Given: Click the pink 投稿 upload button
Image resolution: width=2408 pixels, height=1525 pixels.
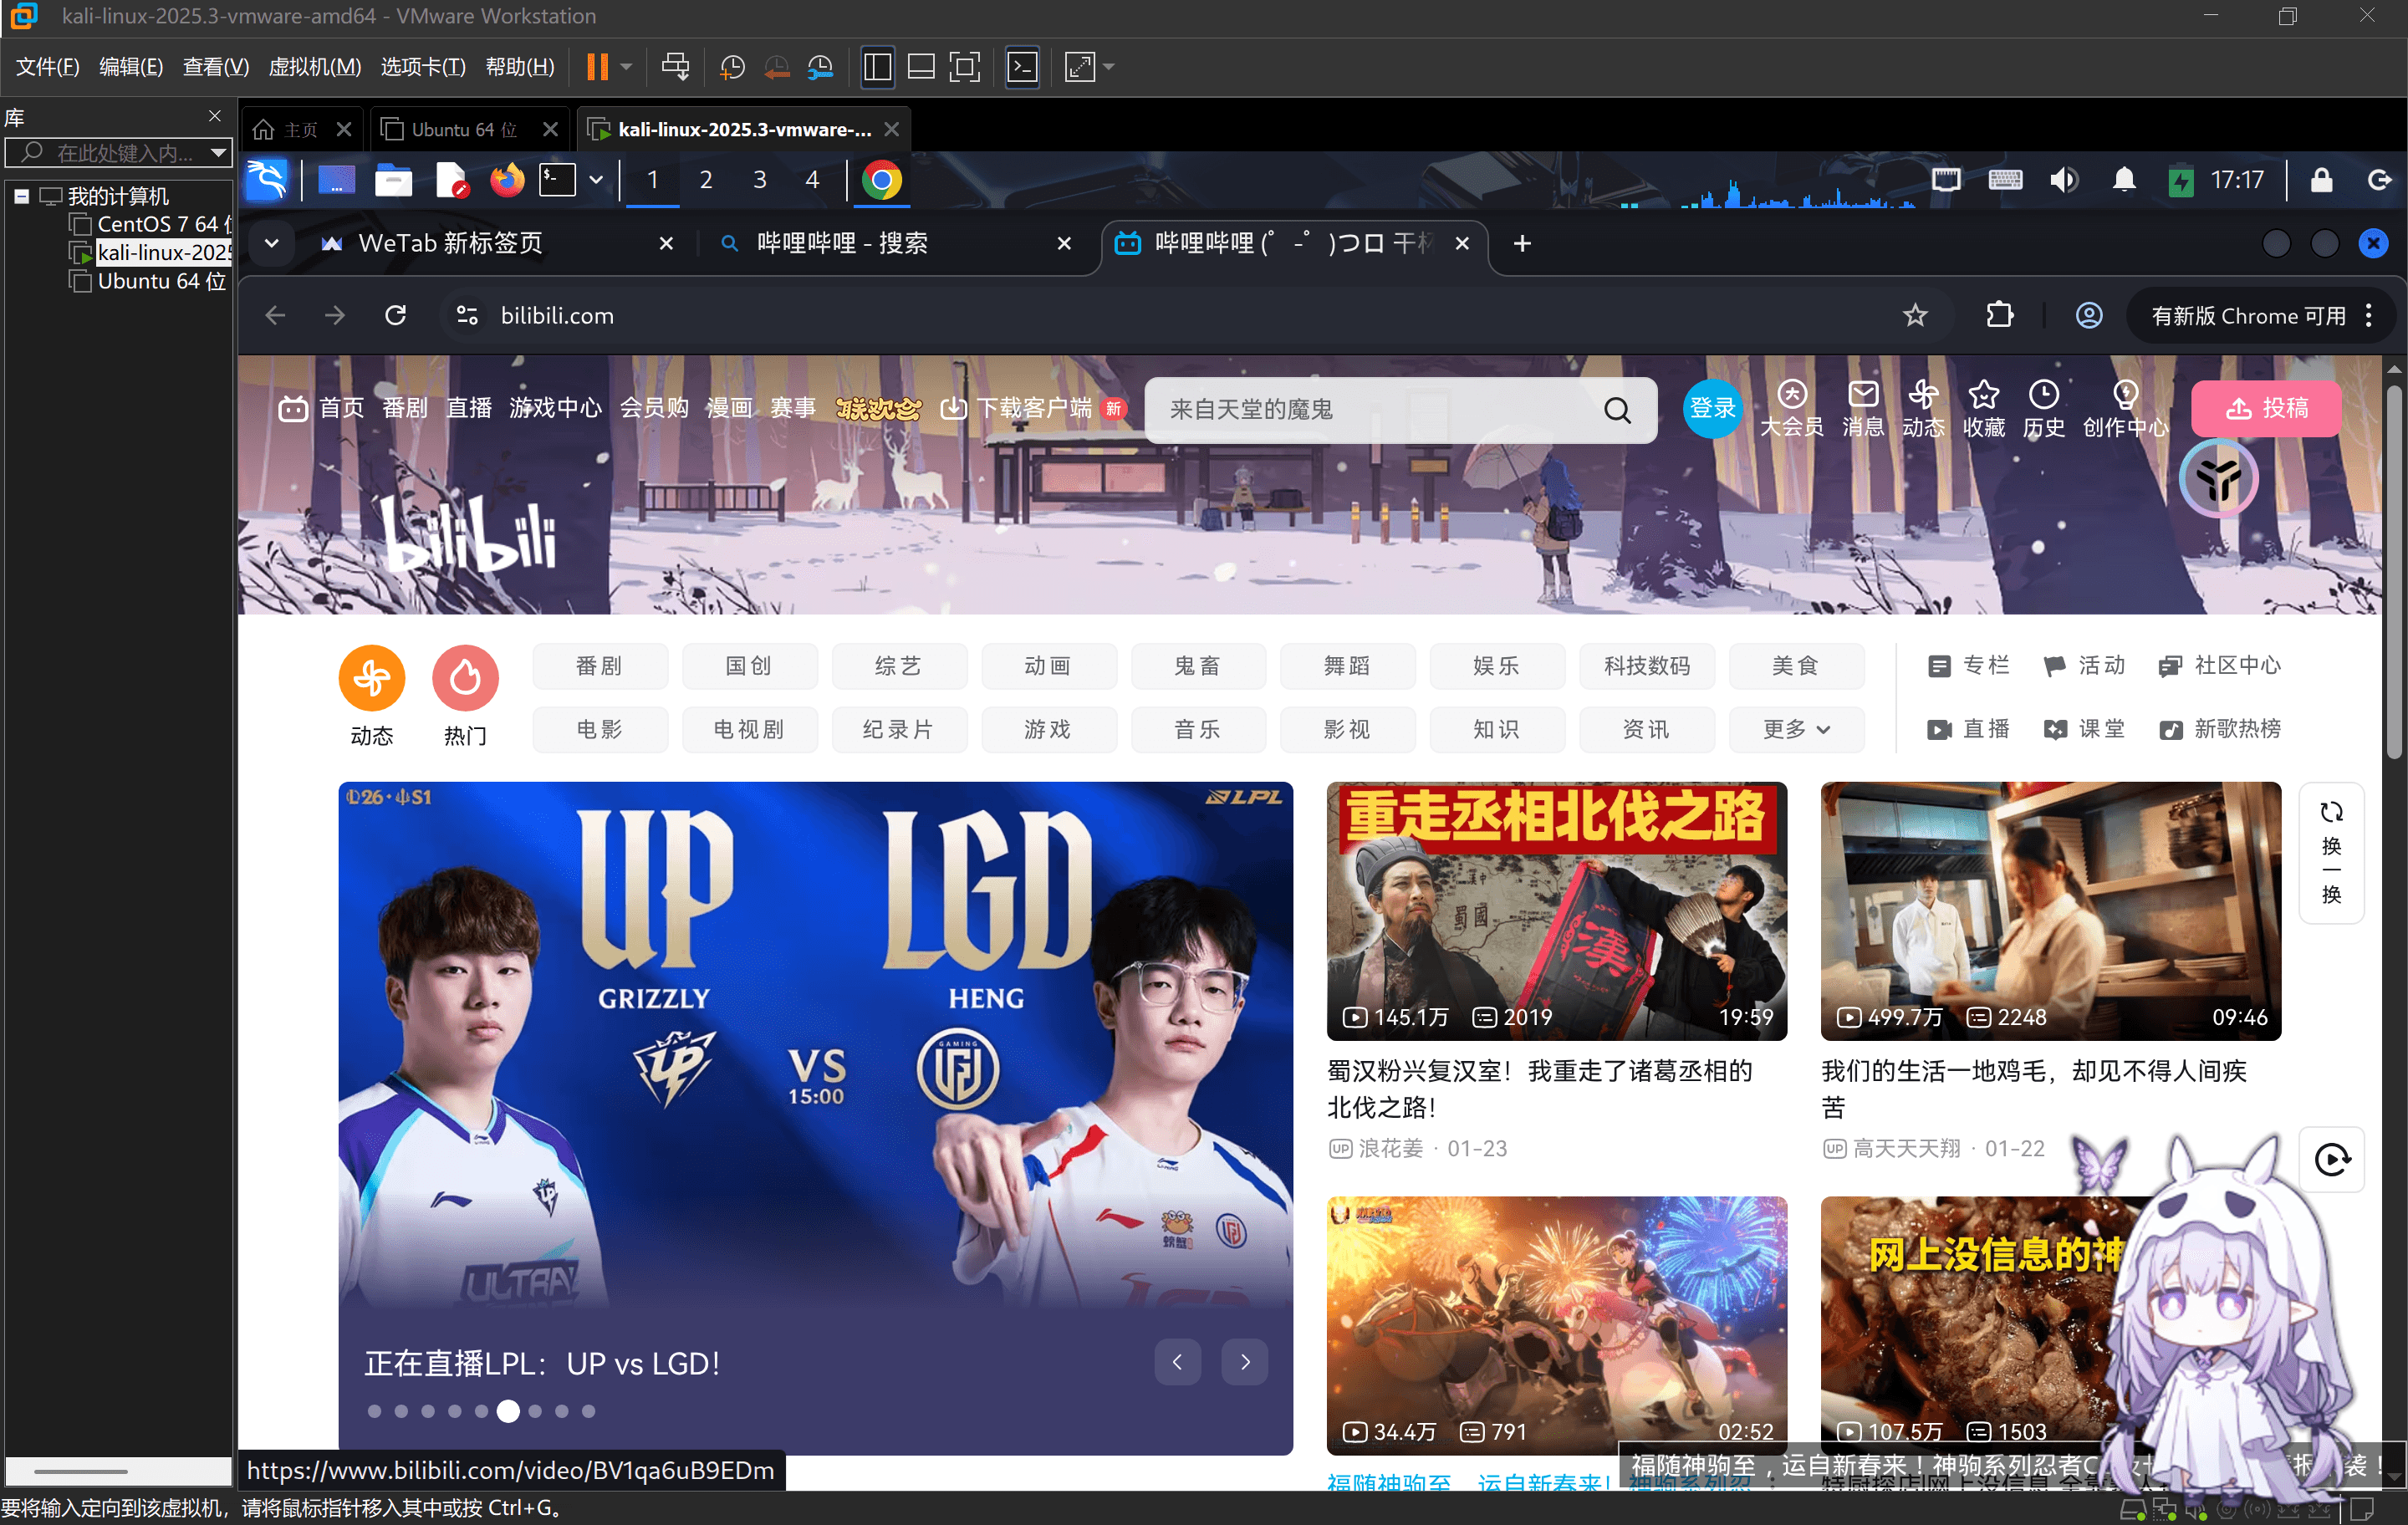Looking at the screenshot, I should (2265, 408).
